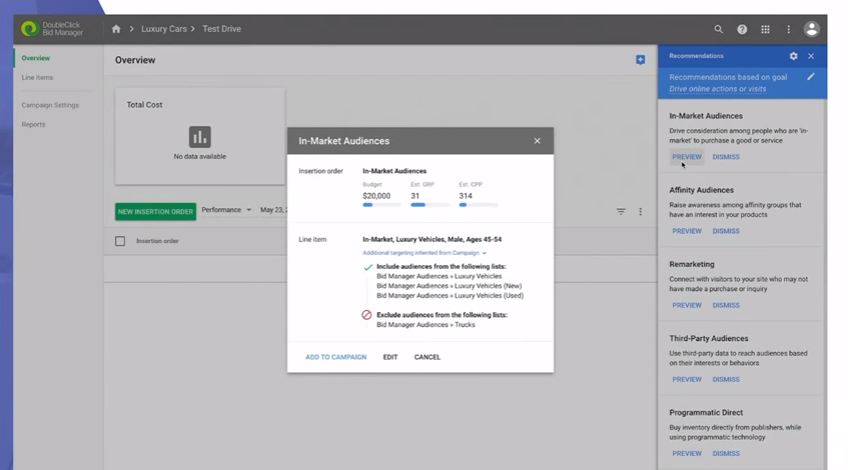Click the Budget $20,000 progress bar
This screenshot has width=848, height=470.
tap(382, 205)
